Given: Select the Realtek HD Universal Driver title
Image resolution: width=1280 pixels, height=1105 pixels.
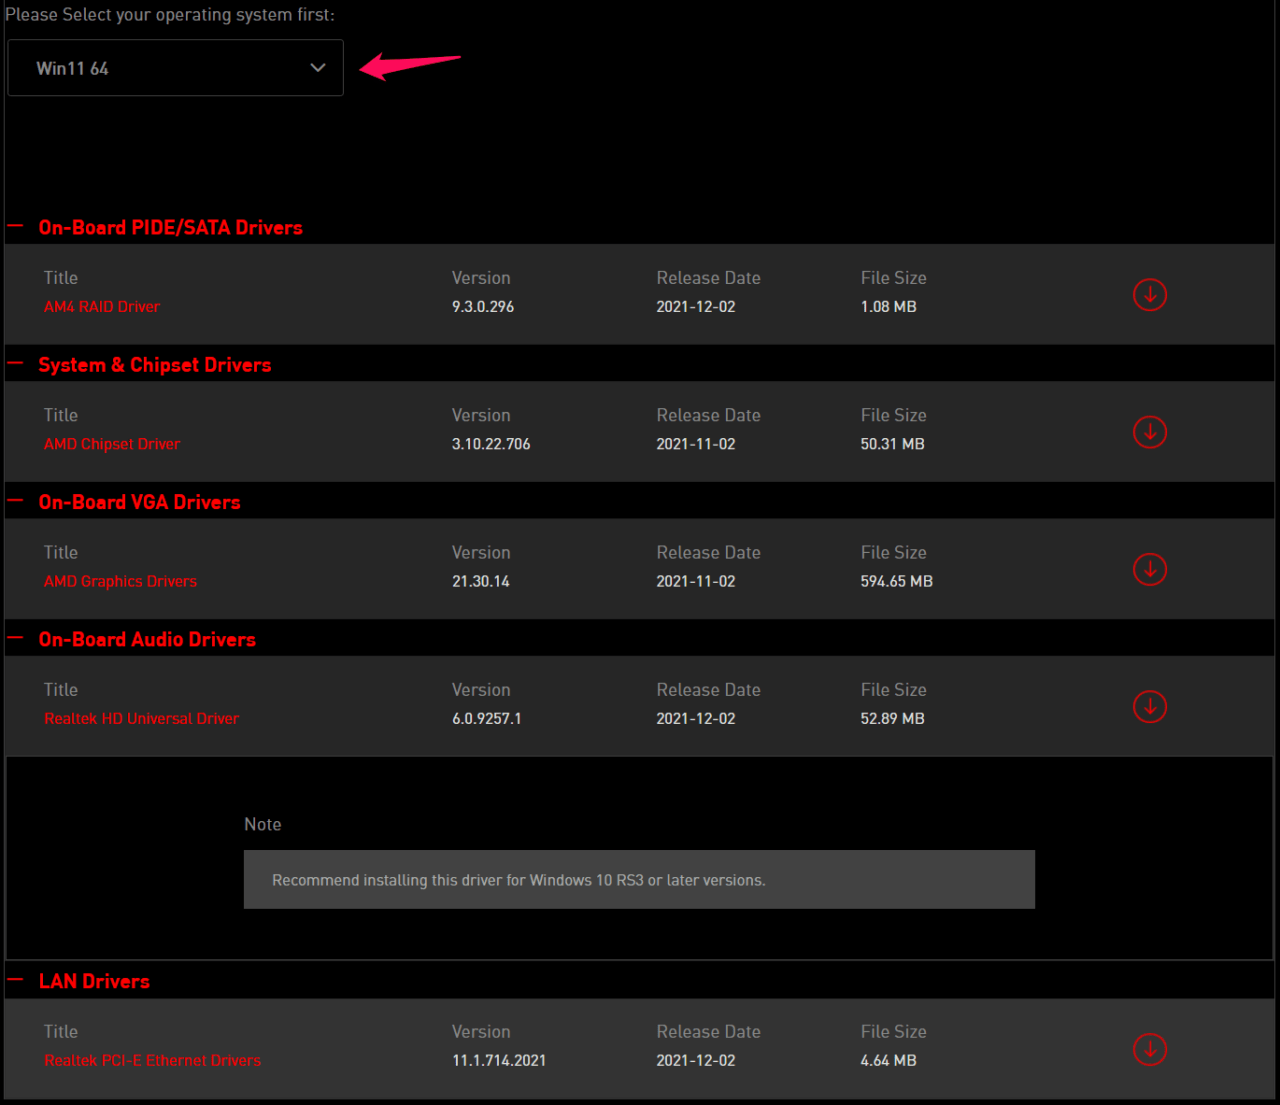Looking at the screenshot, I should click(x=141, y=718).
